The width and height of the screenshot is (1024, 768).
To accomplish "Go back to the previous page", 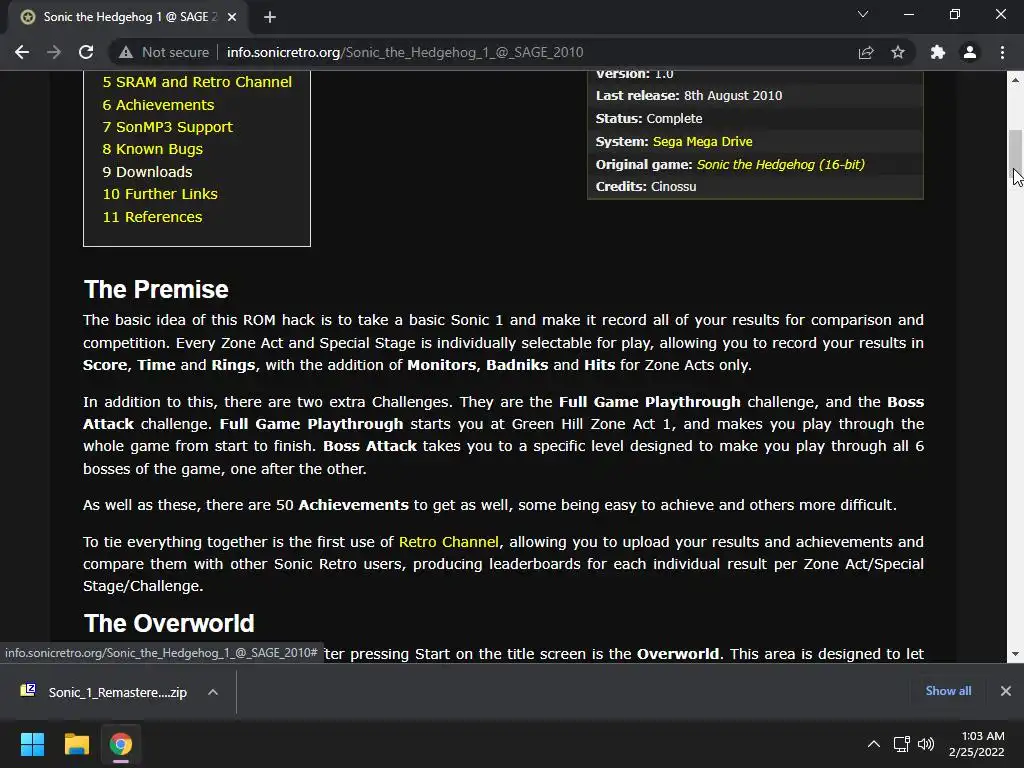I will point(22,52).
